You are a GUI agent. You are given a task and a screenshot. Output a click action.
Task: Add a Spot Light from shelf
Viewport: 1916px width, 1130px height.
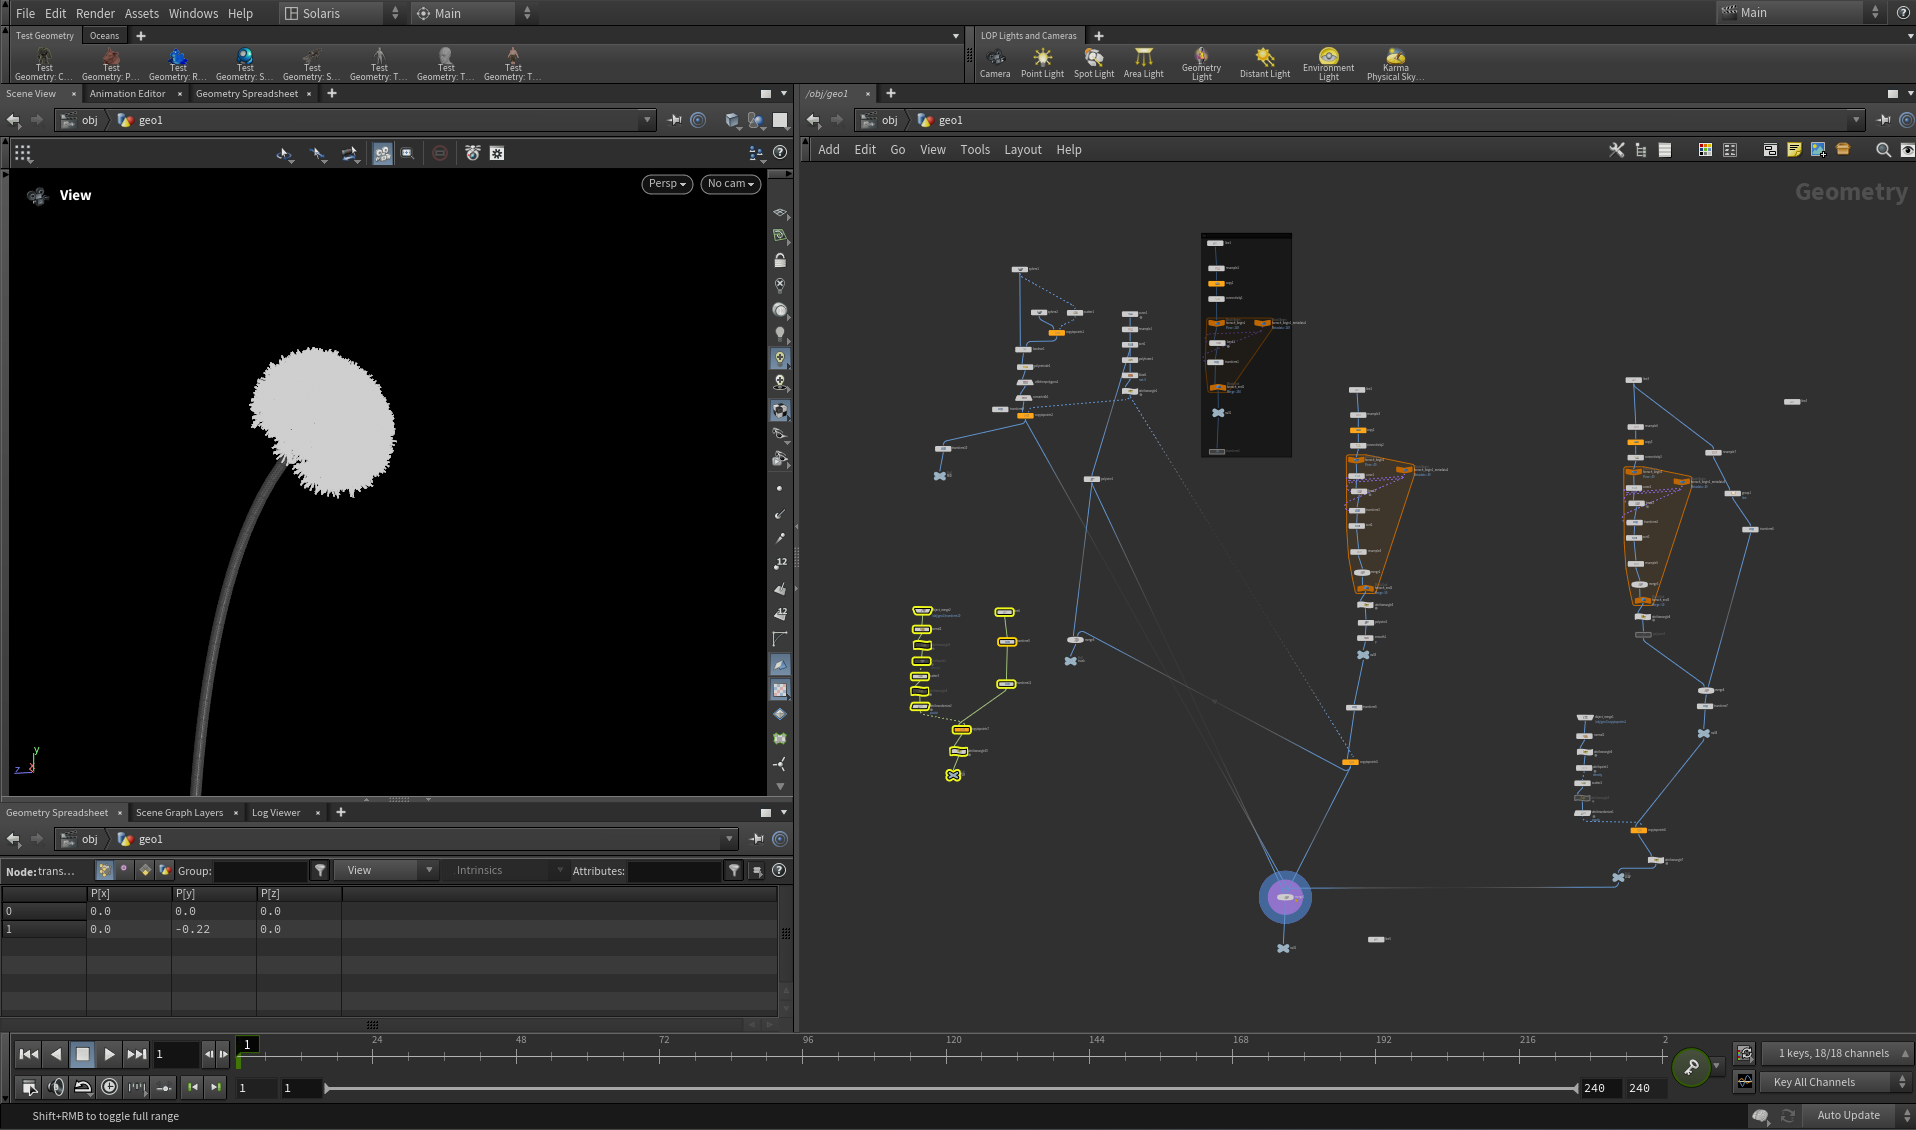[x=1094, y=63]
